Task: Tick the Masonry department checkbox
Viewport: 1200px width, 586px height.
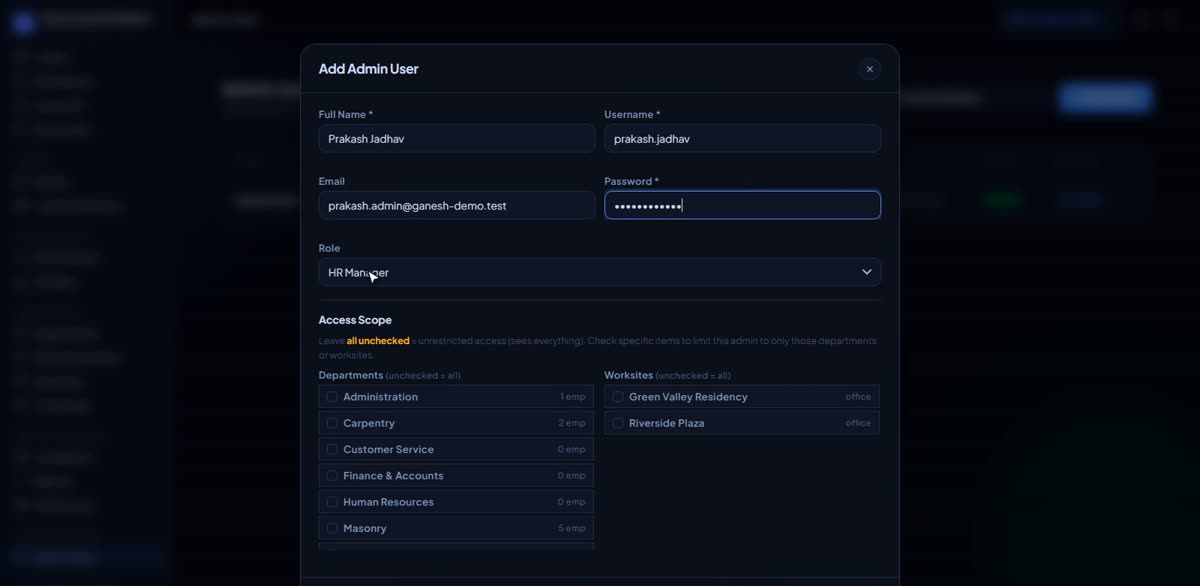Action: coord(332,528)
